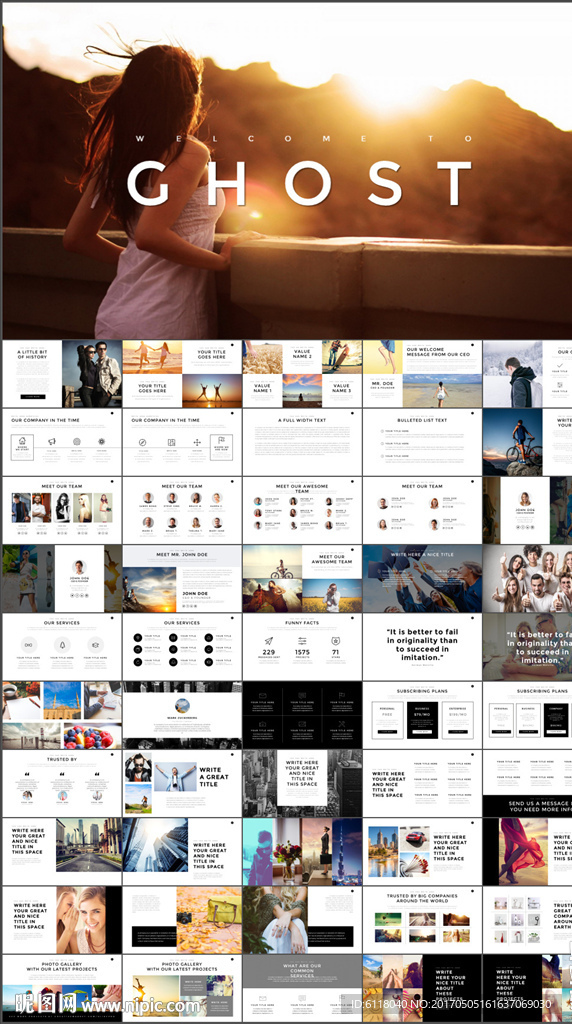Click the number 71 in Funny Facts
572x1024 pixels.
[x=334, y=652]
